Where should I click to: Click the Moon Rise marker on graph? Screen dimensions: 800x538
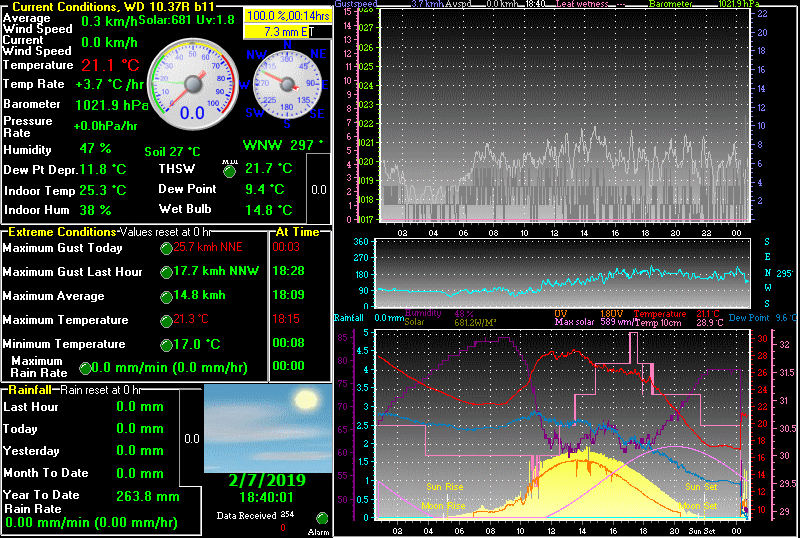(443, 506)
